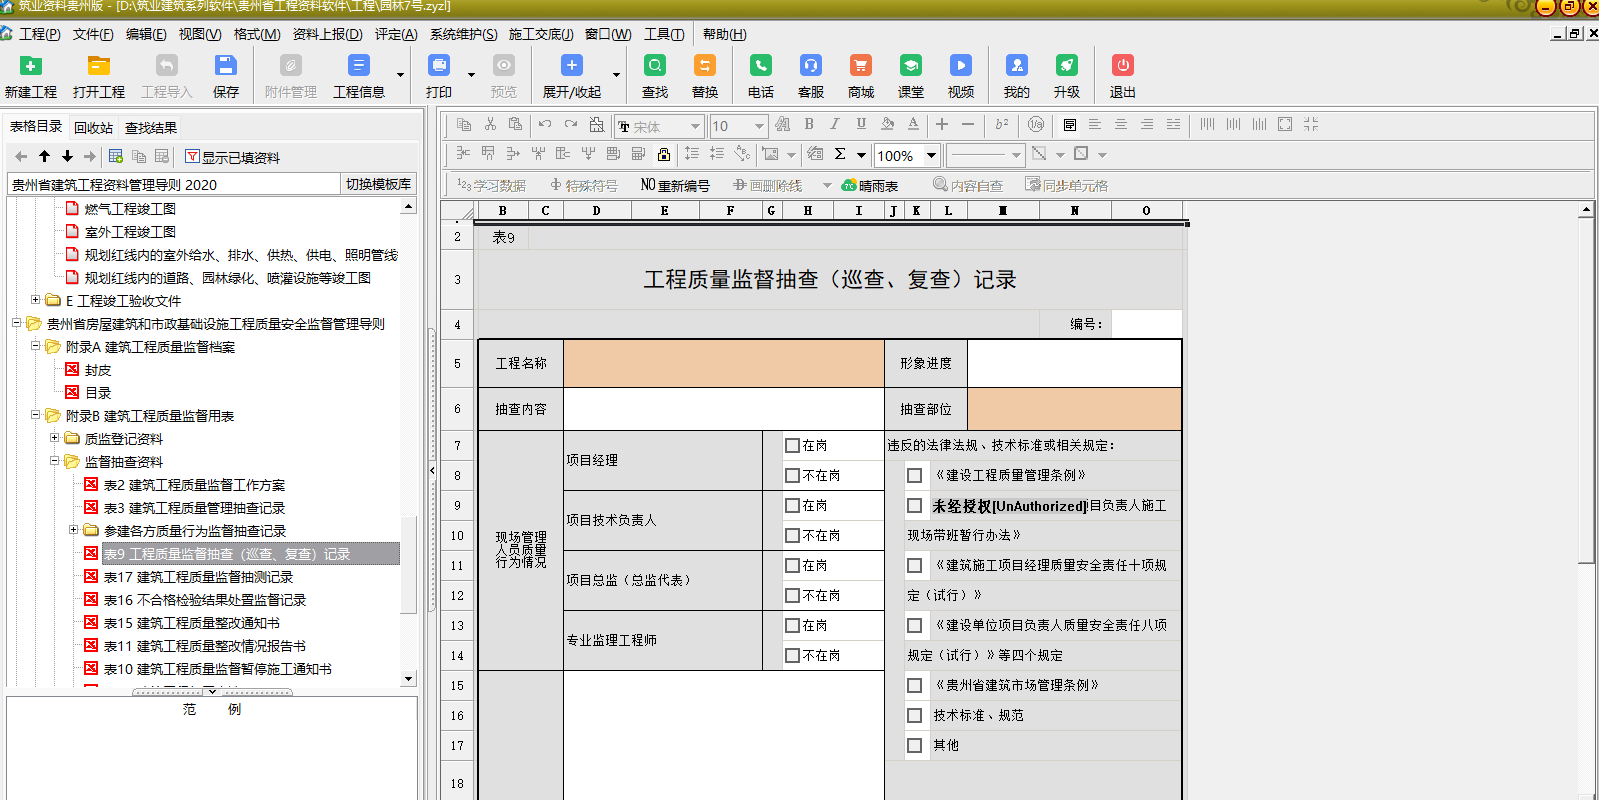Viewport: 1599px width, 800px height.
Task: Open the zoom 100% dropdown
Action: tap(931, 155)
